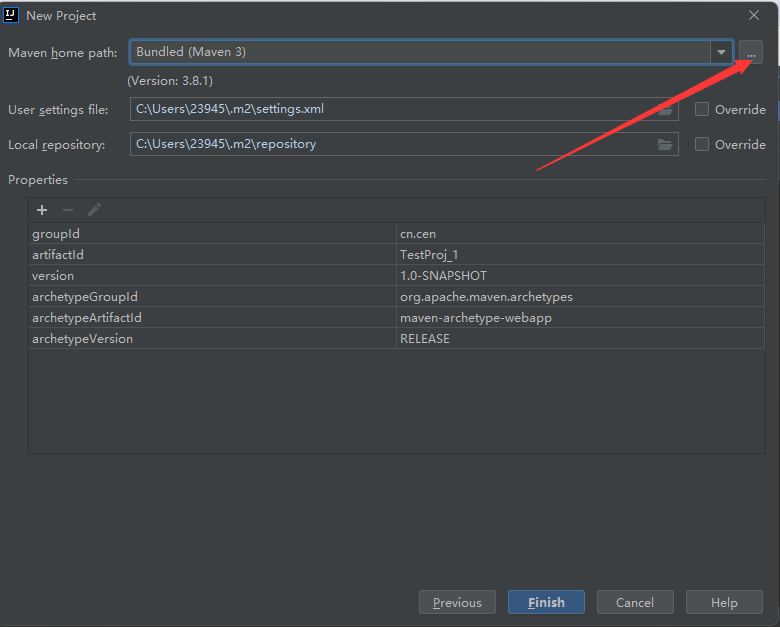
Task: Click the cn.cen value cell
Action: (x=580, y=233)
